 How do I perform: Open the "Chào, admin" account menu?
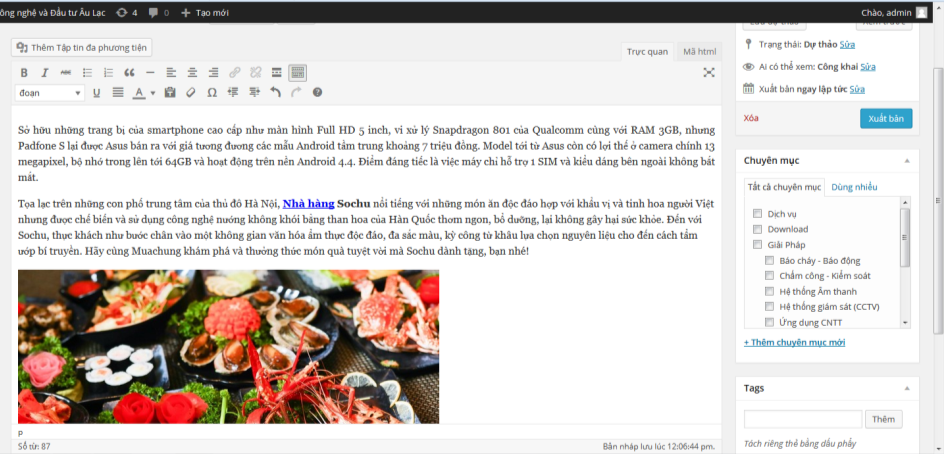pos(894,13)
